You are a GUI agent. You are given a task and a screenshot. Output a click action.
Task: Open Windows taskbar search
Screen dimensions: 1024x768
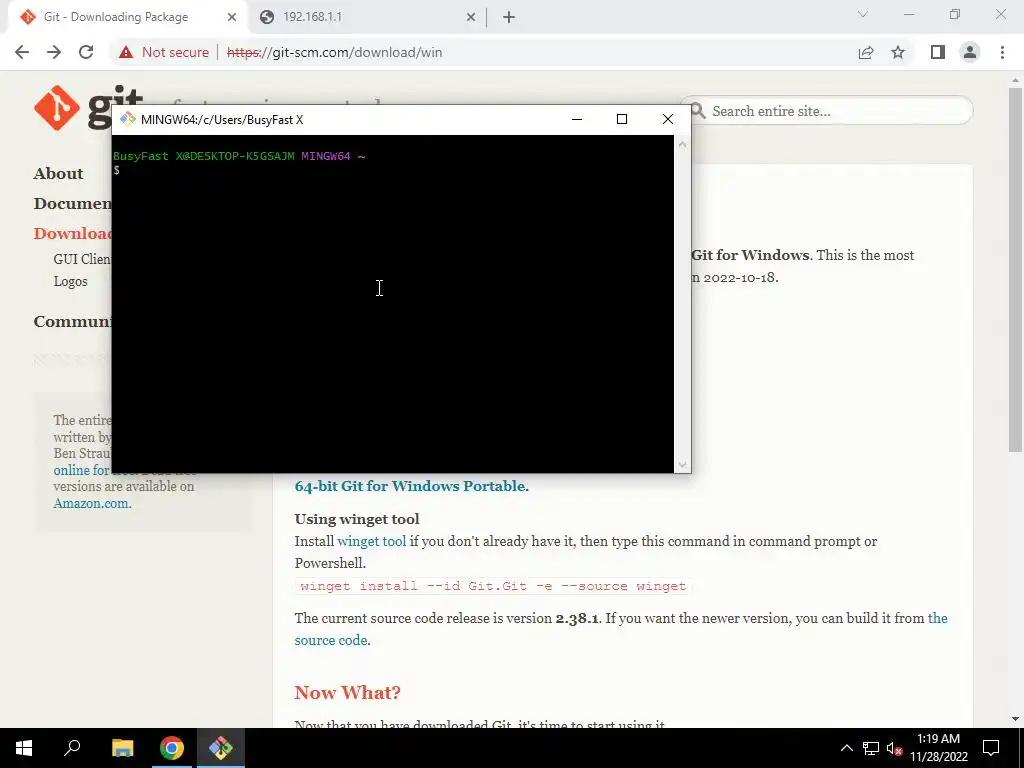click(x=72, y=748)
